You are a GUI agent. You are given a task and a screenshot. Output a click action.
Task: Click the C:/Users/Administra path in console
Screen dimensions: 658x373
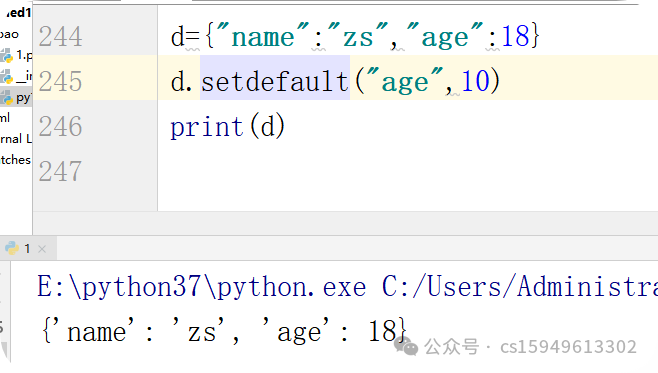[x=520, y=287]
